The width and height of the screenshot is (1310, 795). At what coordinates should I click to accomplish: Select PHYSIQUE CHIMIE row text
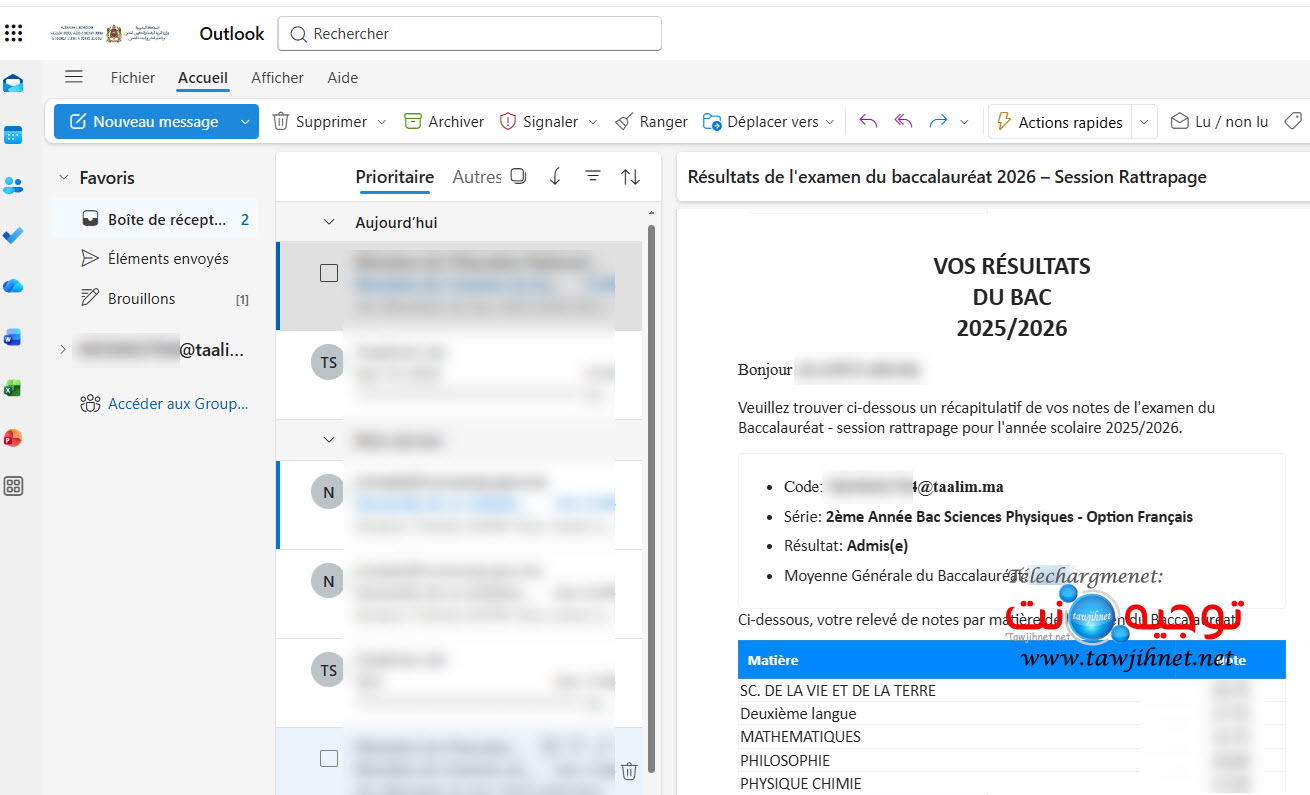click(801, 784)
